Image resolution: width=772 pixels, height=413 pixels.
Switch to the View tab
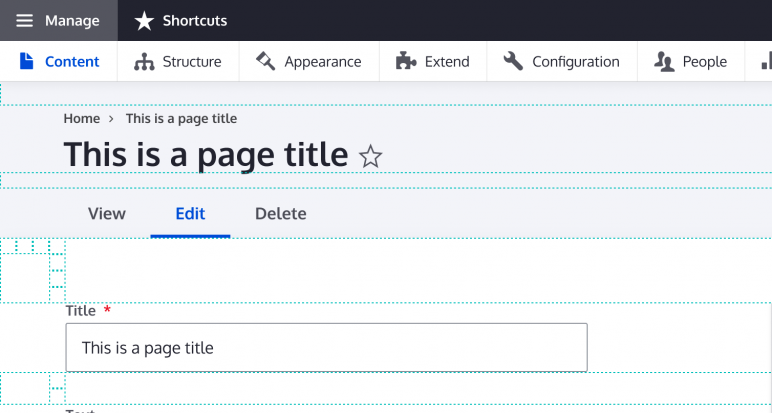click(x=107, y=213)
